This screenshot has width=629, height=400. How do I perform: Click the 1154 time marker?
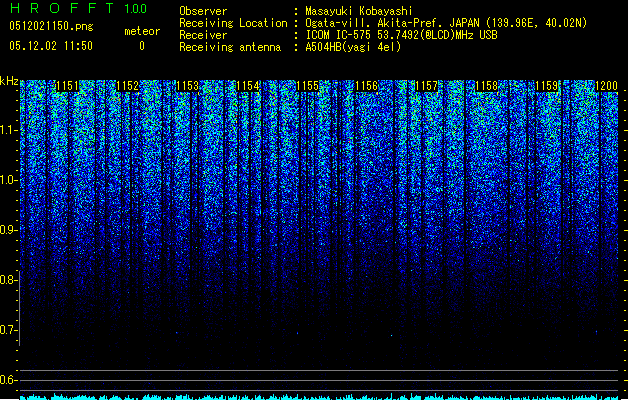[x=248, y=86]
